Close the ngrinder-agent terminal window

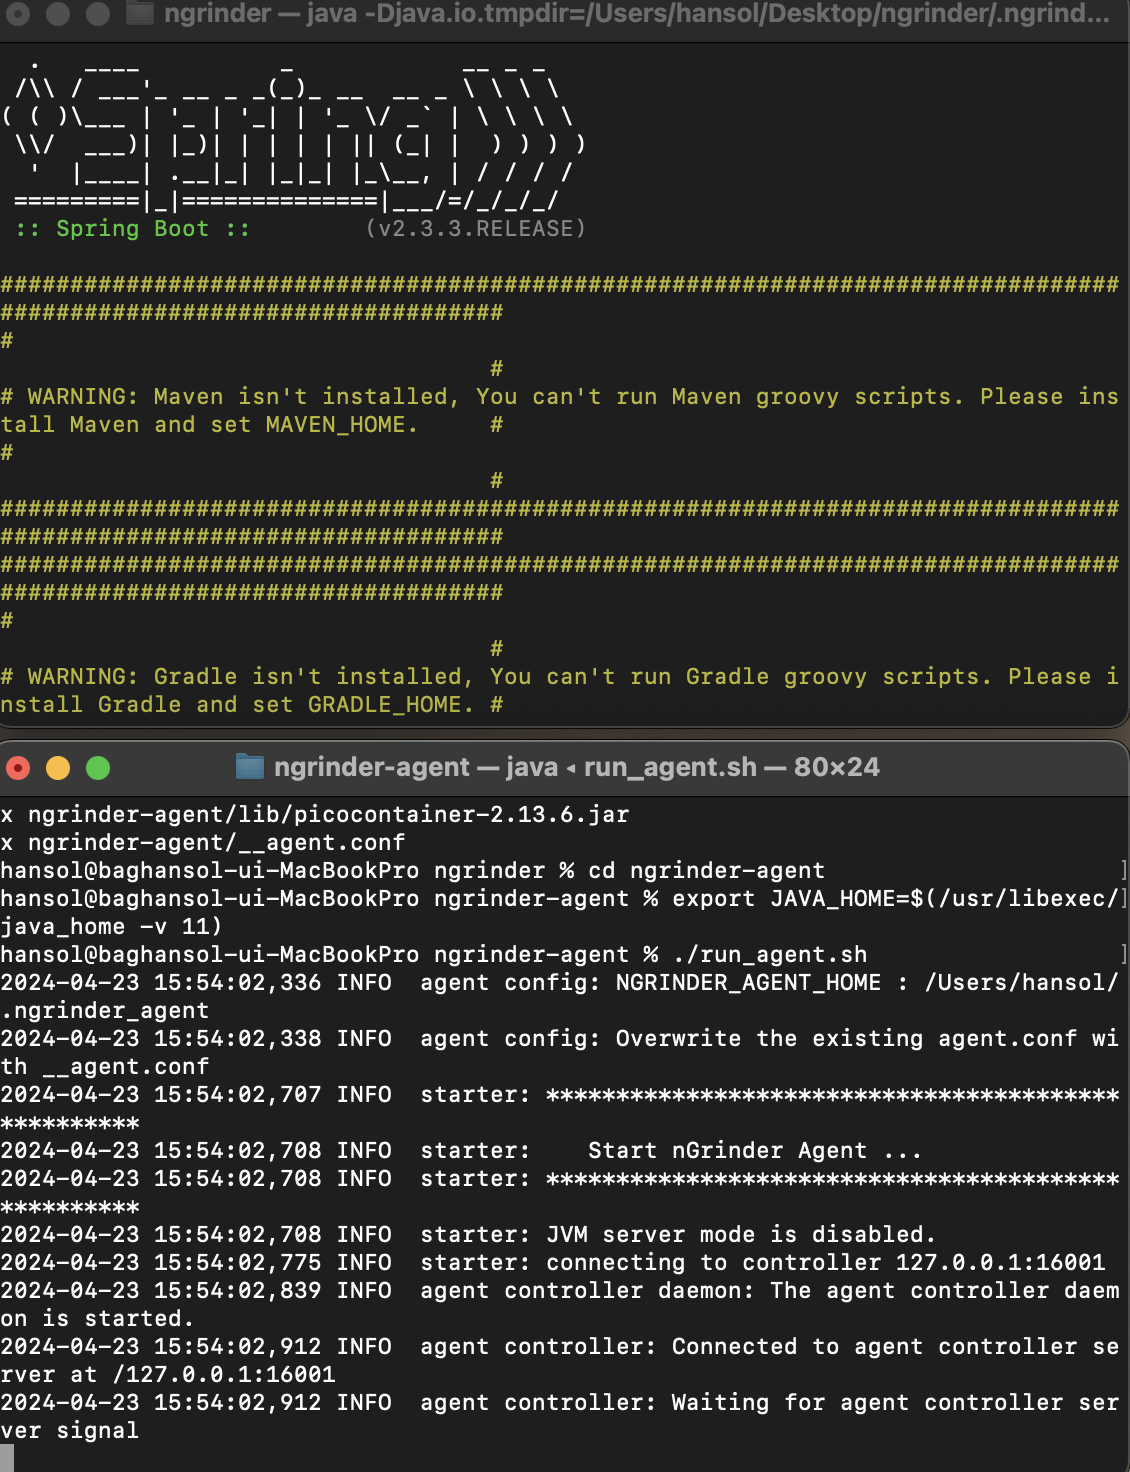tap(18, 768)
